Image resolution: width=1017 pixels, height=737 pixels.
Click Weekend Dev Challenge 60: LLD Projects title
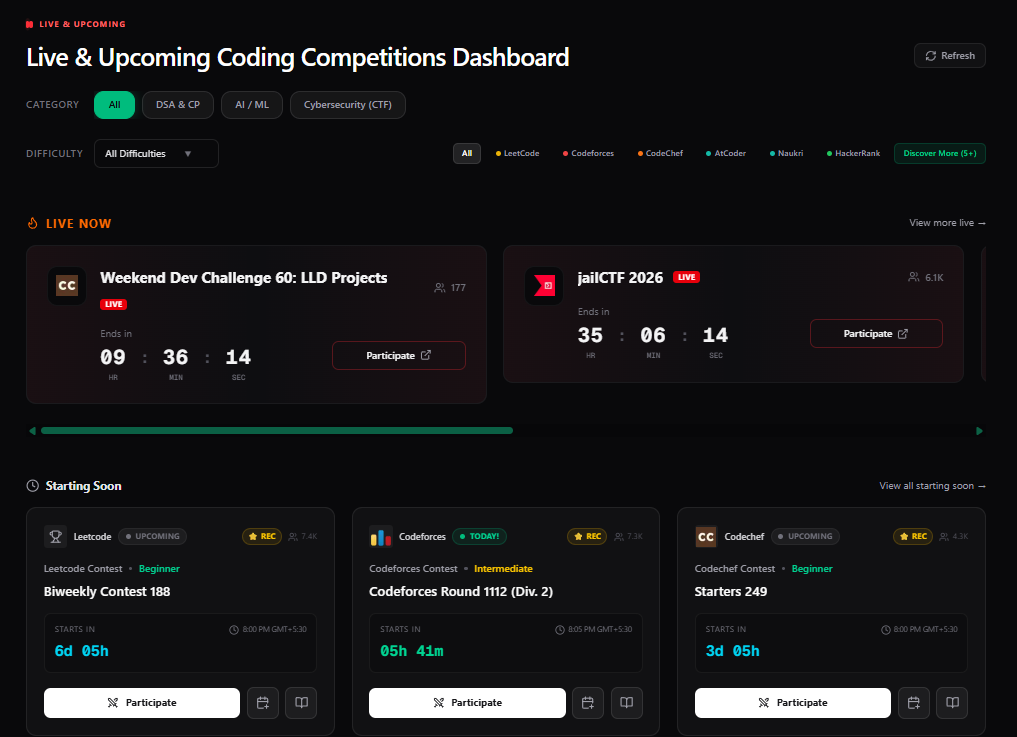pos(244,278)
